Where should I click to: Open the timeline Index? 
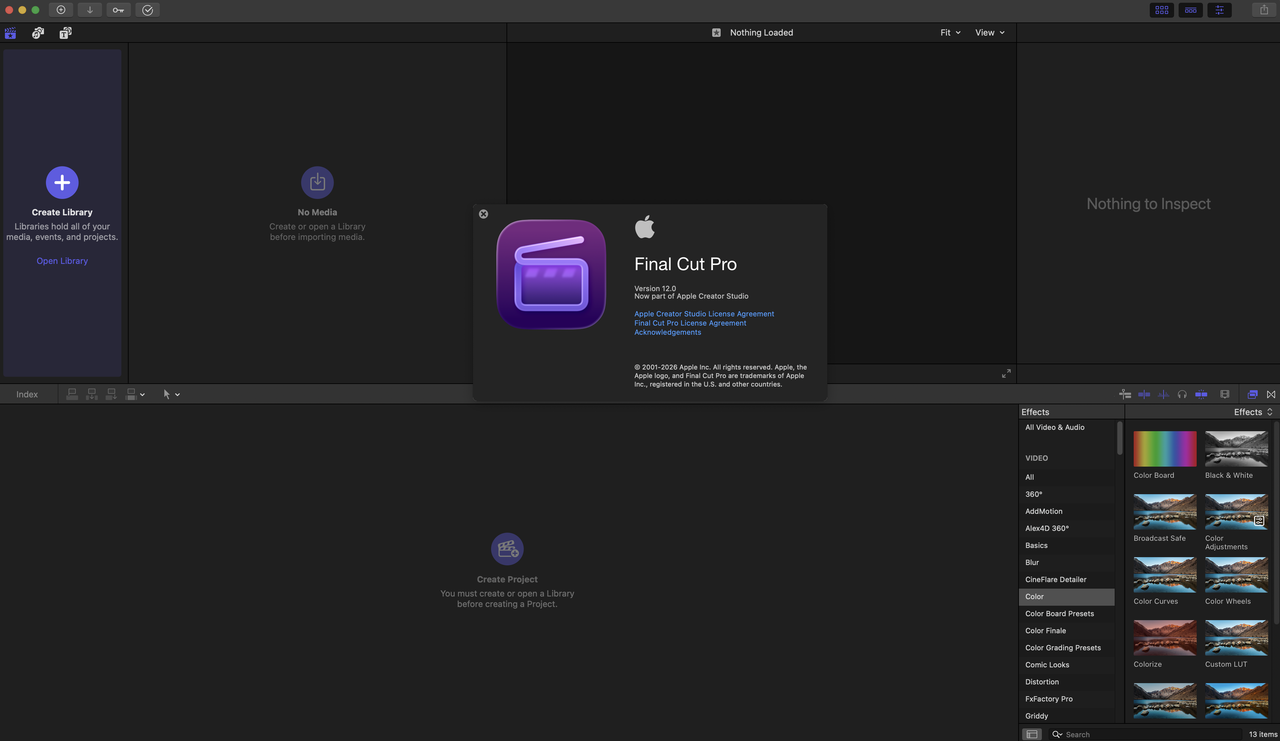click(x=27, y=394)
